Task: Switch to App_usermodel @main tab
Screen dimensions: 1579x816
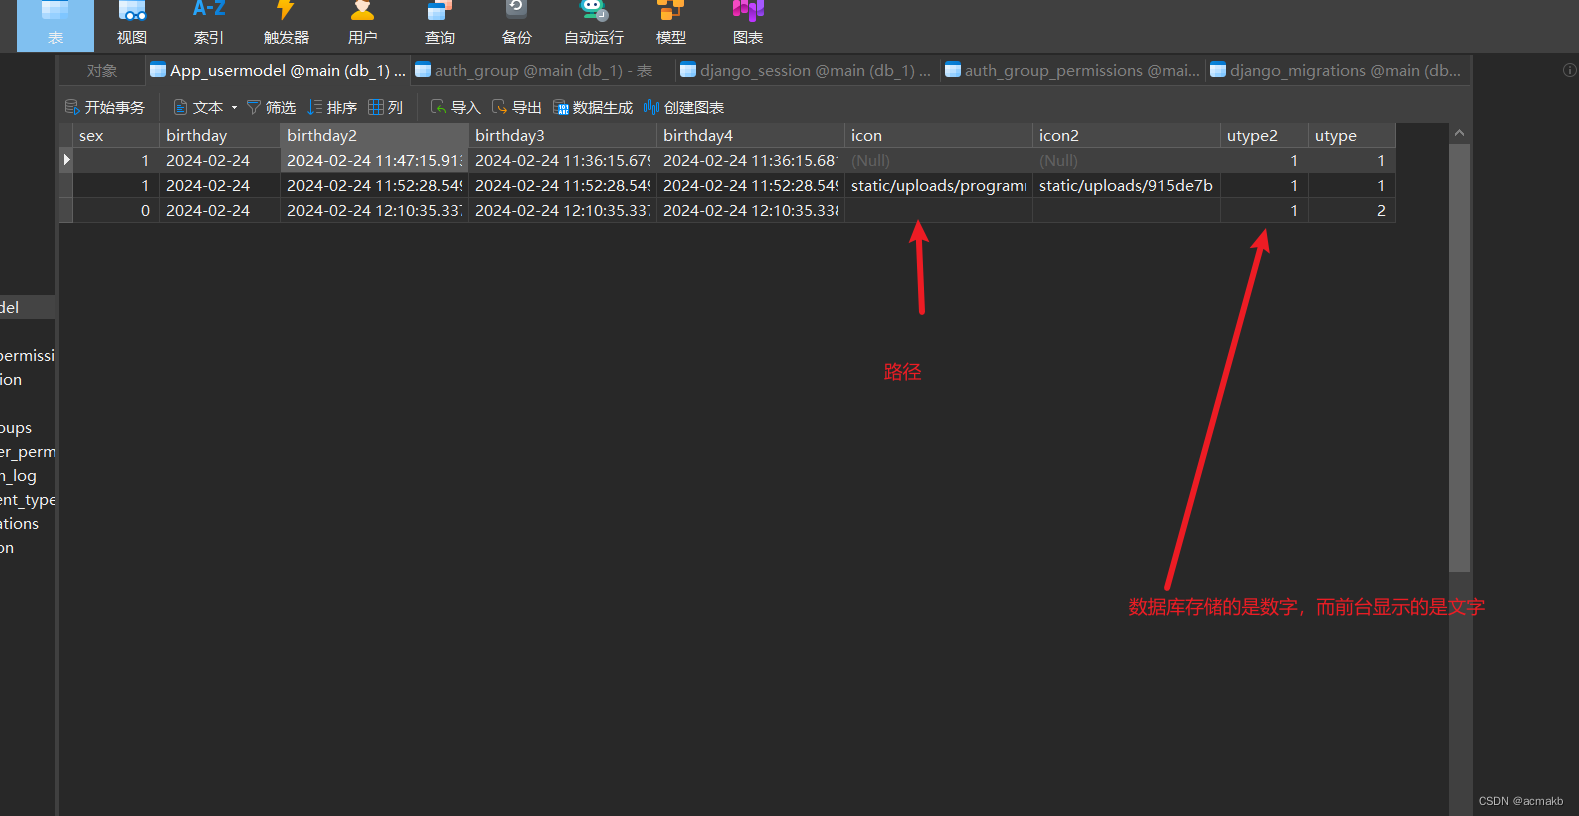Action: (x=278, y=71)
